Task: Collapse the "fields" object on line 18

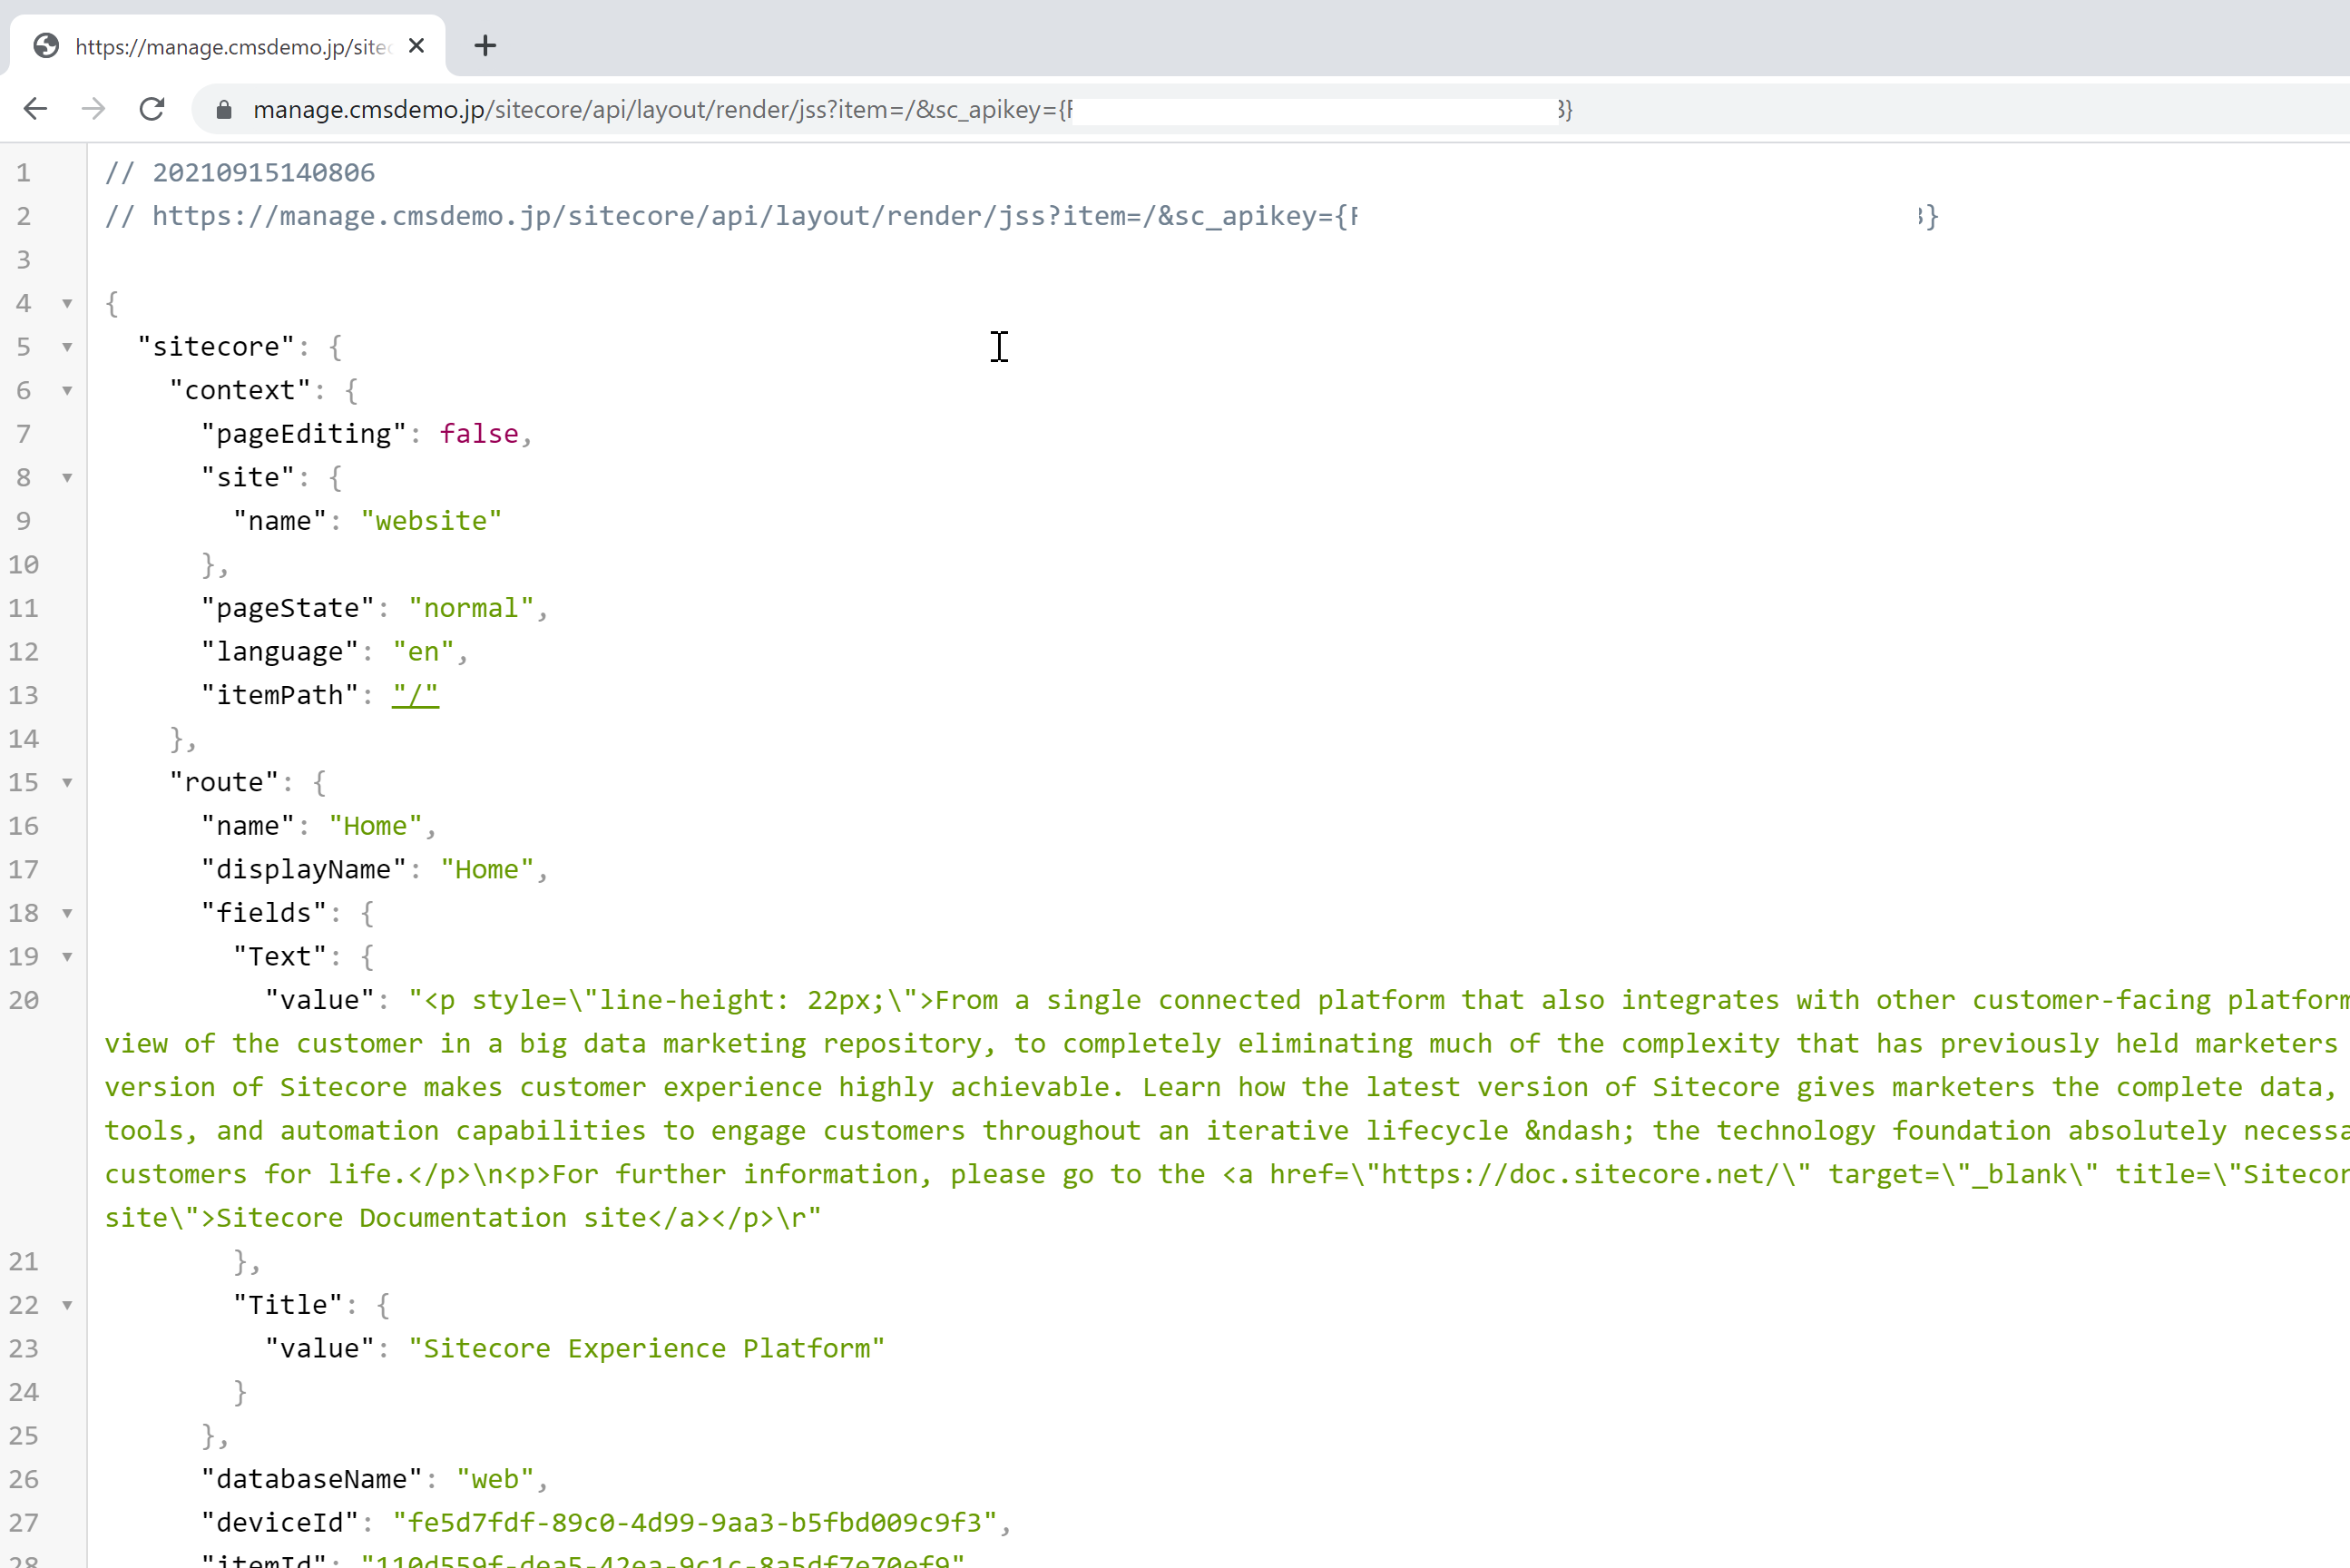Action: coord(67,913)
